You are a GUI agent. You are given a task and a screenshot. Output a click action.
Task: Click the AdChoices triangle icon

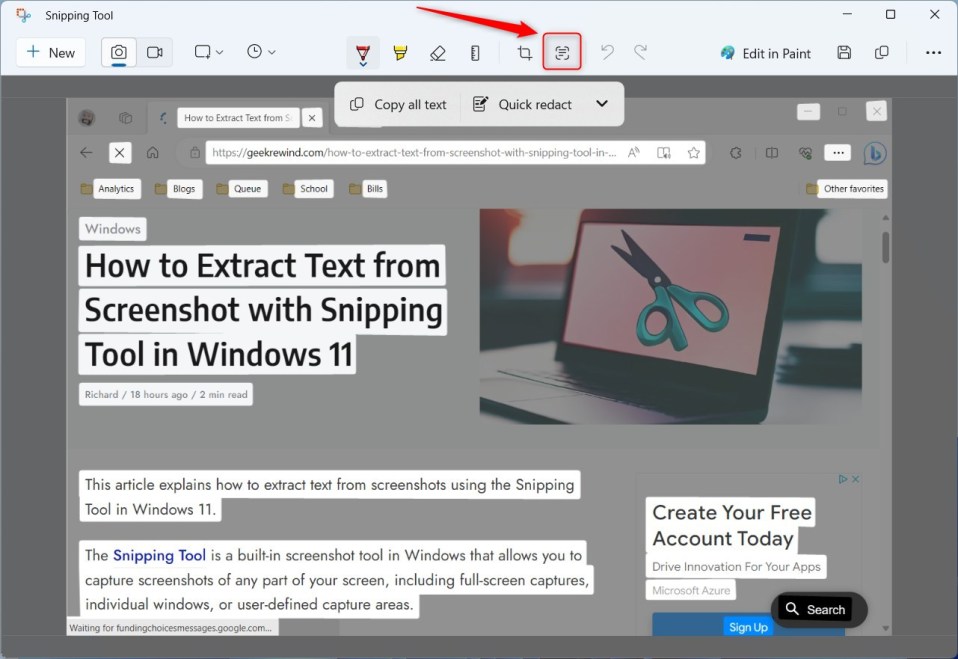(x=843, y=479)
